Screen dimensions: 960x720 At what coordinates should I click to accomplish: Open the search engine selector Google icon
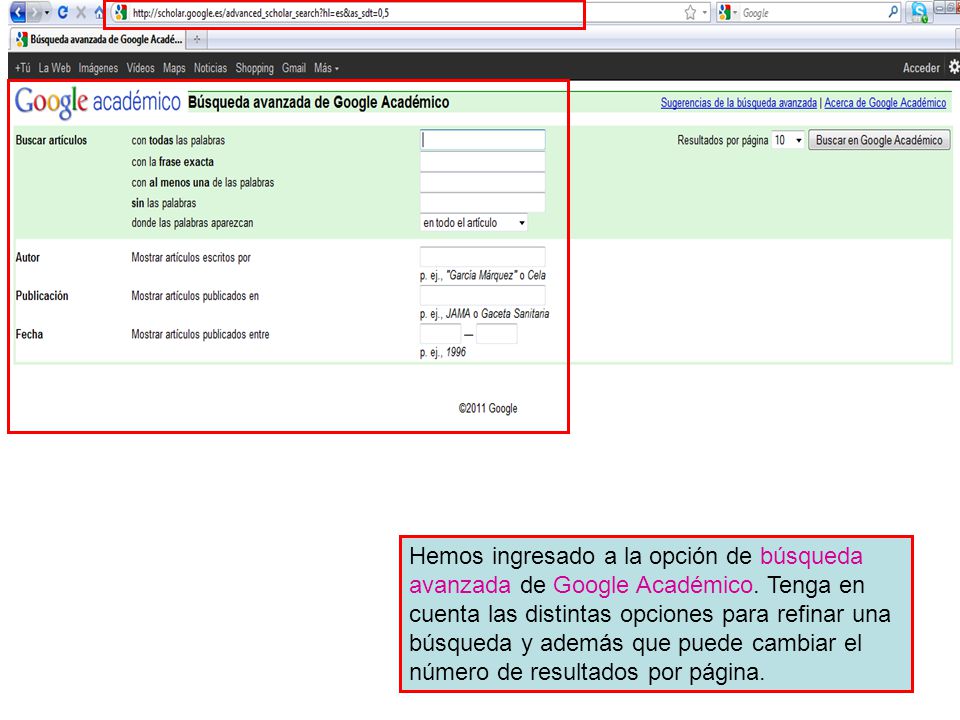tap(727, 13)
